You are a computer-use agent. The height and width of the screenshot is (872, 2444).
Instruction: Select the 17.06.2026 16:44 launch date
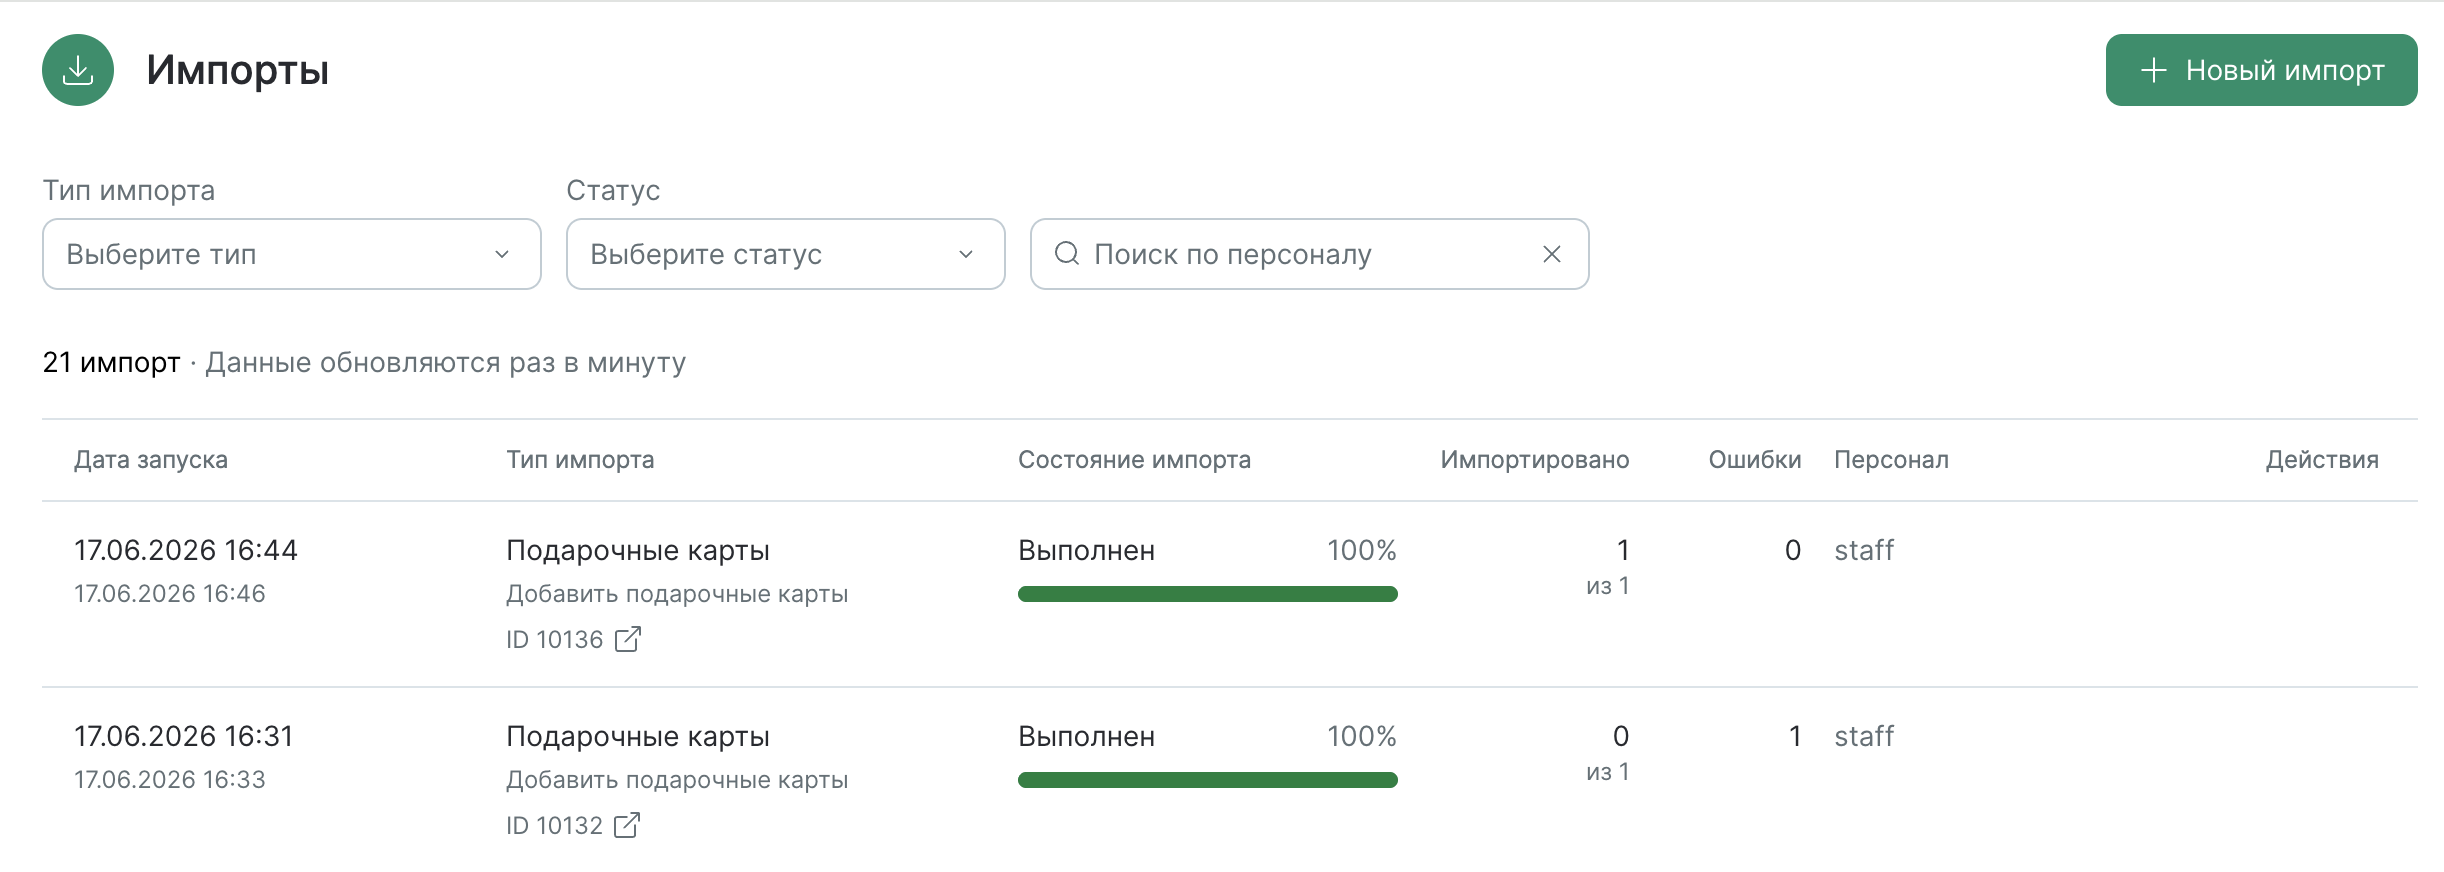pos(186,550)
